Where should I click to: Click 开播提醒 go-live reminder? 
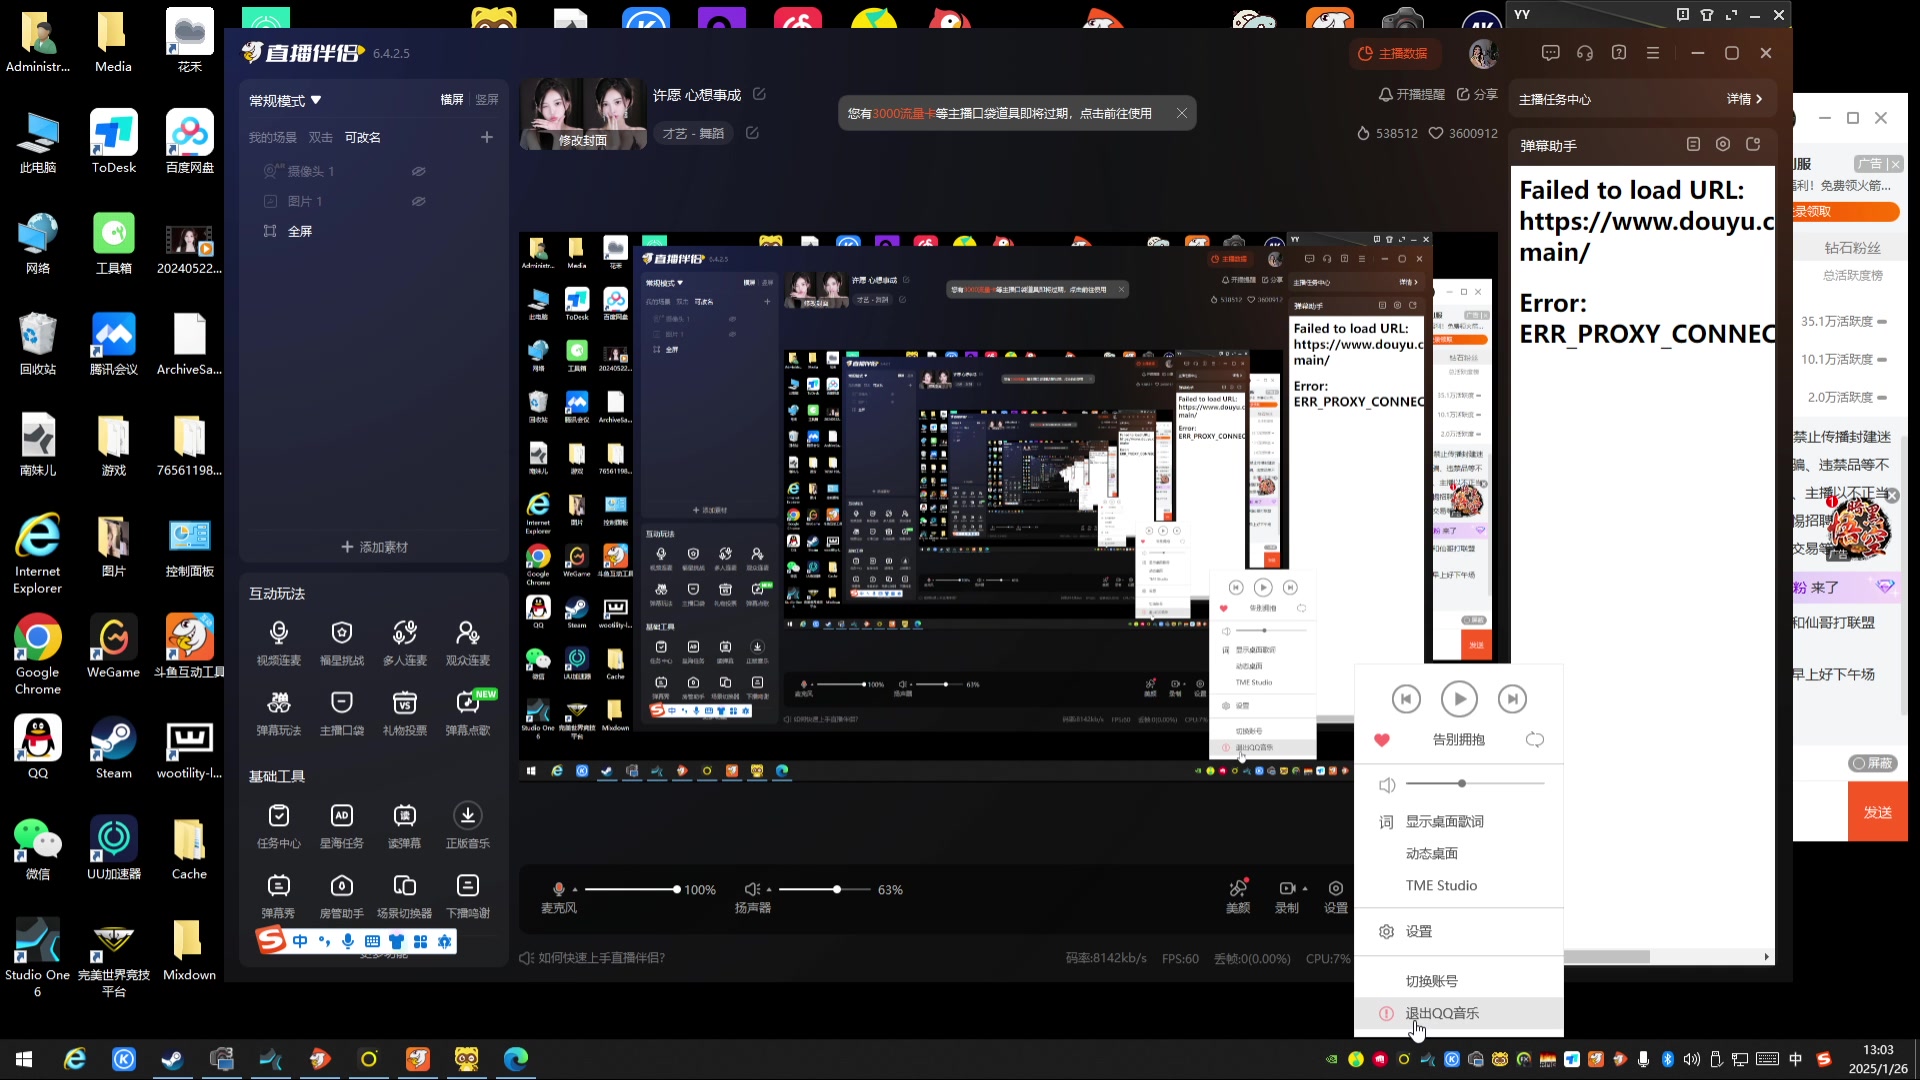1412,94
